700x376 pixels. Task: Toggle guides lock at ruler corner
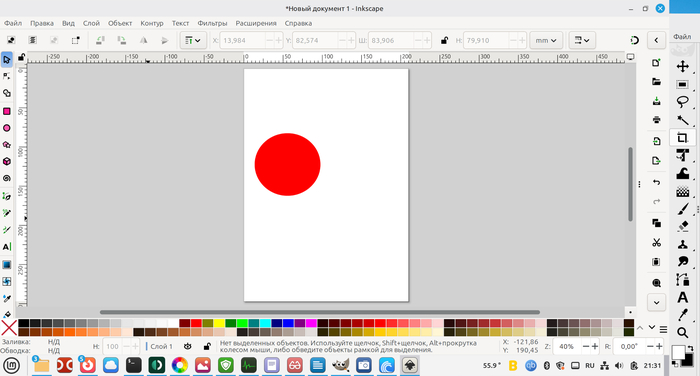[21, 57]
